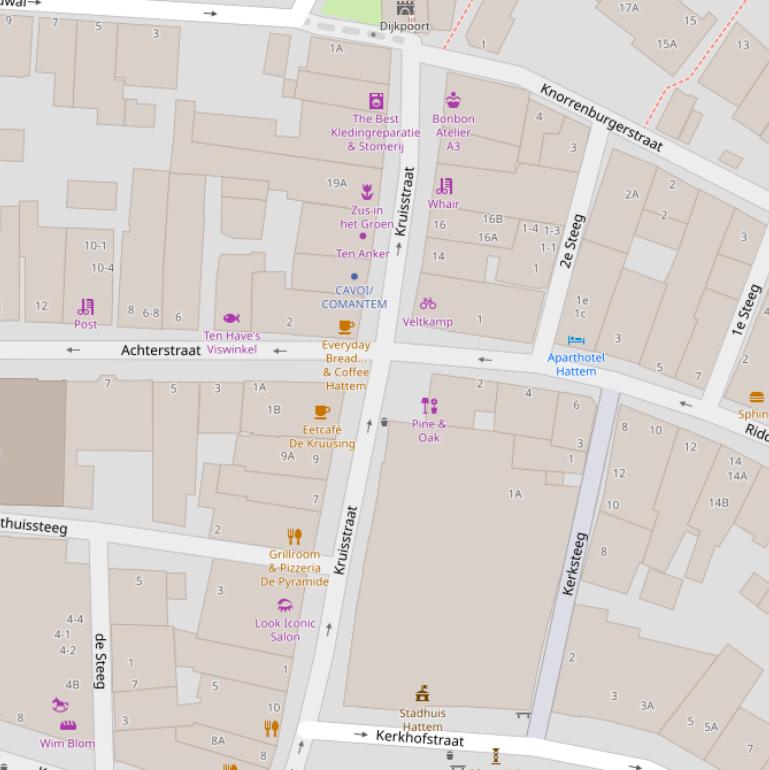Click the Kerksteeg street label

(x=573, y=564)
